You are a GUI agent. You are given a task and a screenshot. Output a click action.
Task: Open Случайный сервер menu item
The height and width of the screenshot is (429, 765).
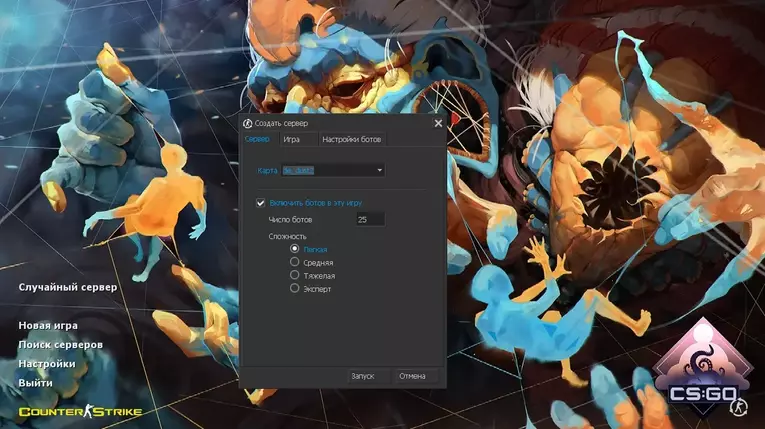(68, 287)
